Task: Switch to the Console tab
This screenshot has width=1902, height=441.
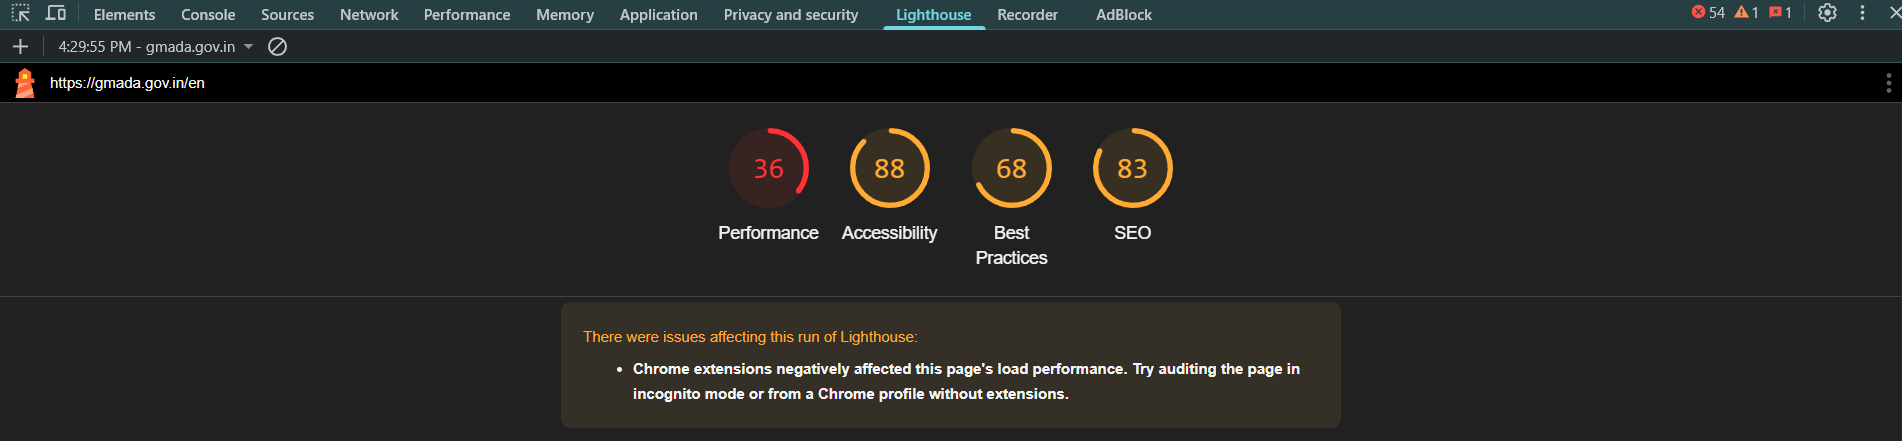Action: point(208,15)
